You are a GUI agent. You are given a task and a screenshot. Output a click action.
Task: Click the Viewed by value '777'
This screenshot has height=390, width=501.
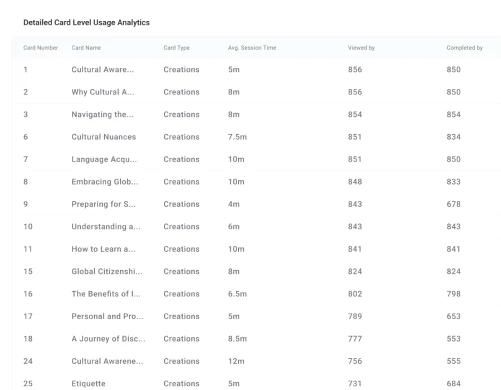[x=355, y=339]
